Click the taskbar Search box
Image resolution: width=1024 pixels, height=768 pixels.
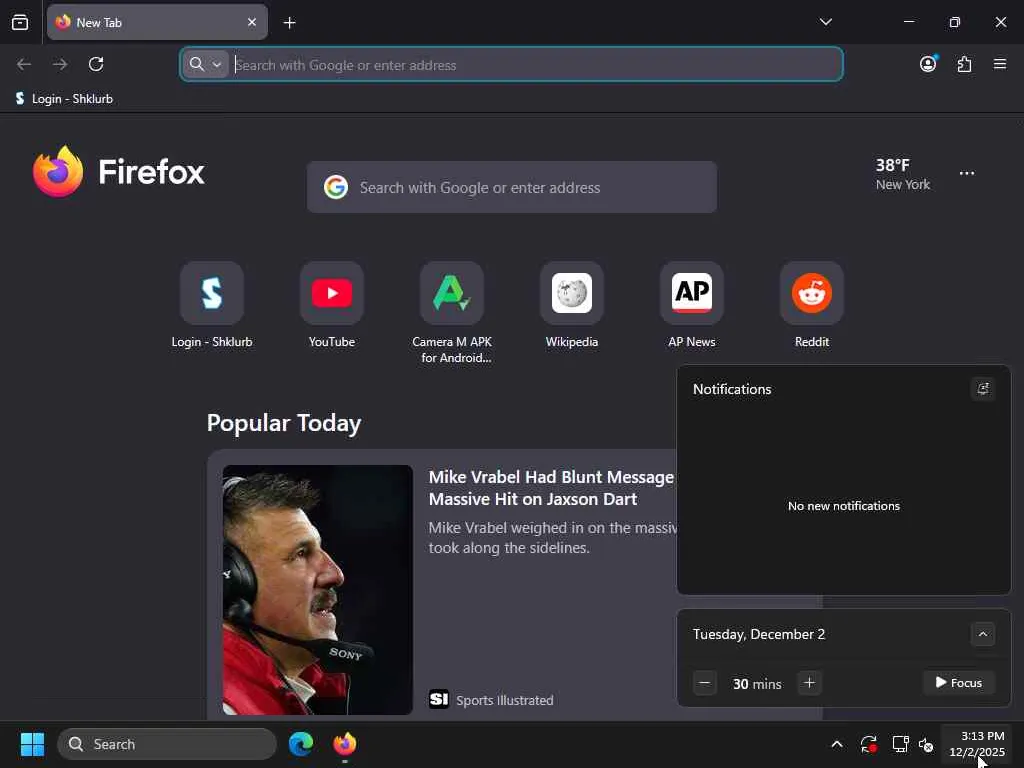(167, 744)
